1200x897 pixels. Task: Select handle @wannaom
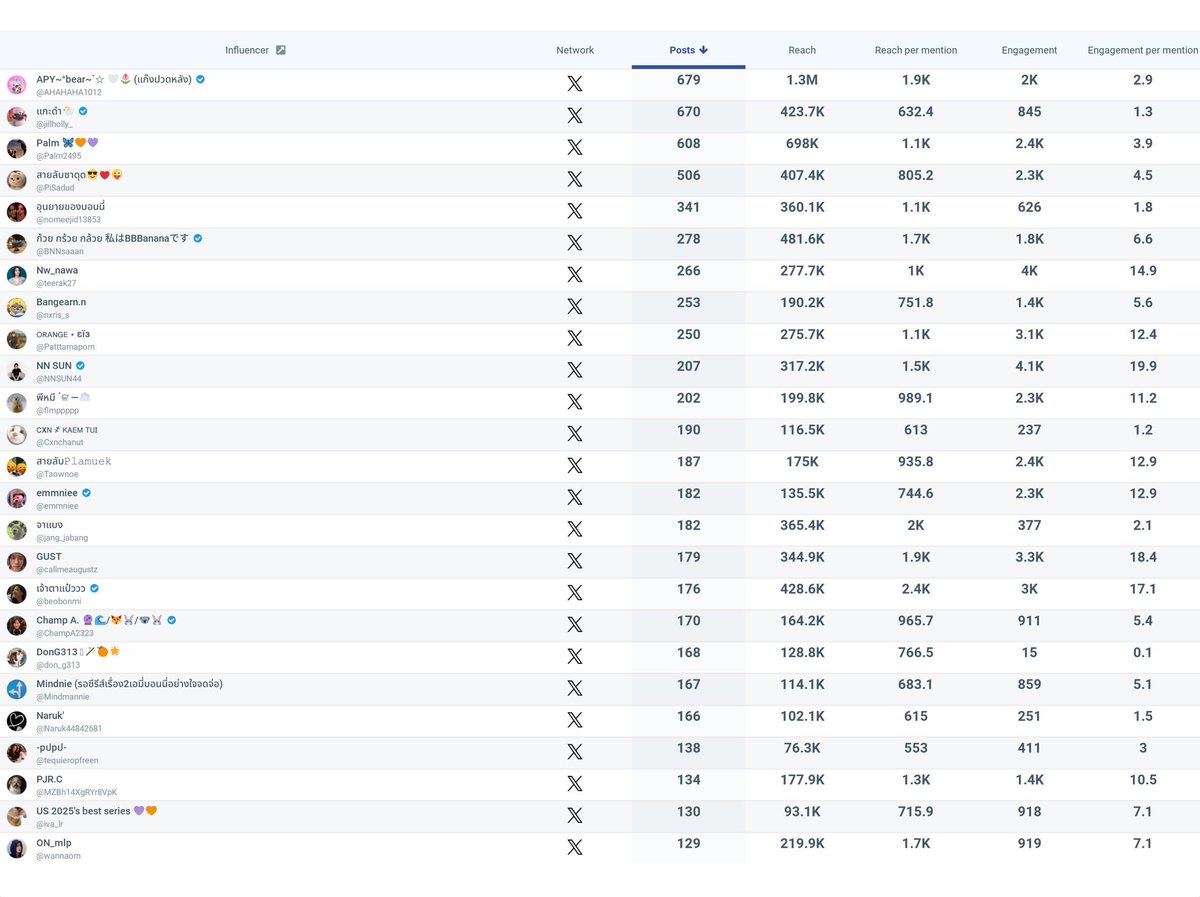58,856
